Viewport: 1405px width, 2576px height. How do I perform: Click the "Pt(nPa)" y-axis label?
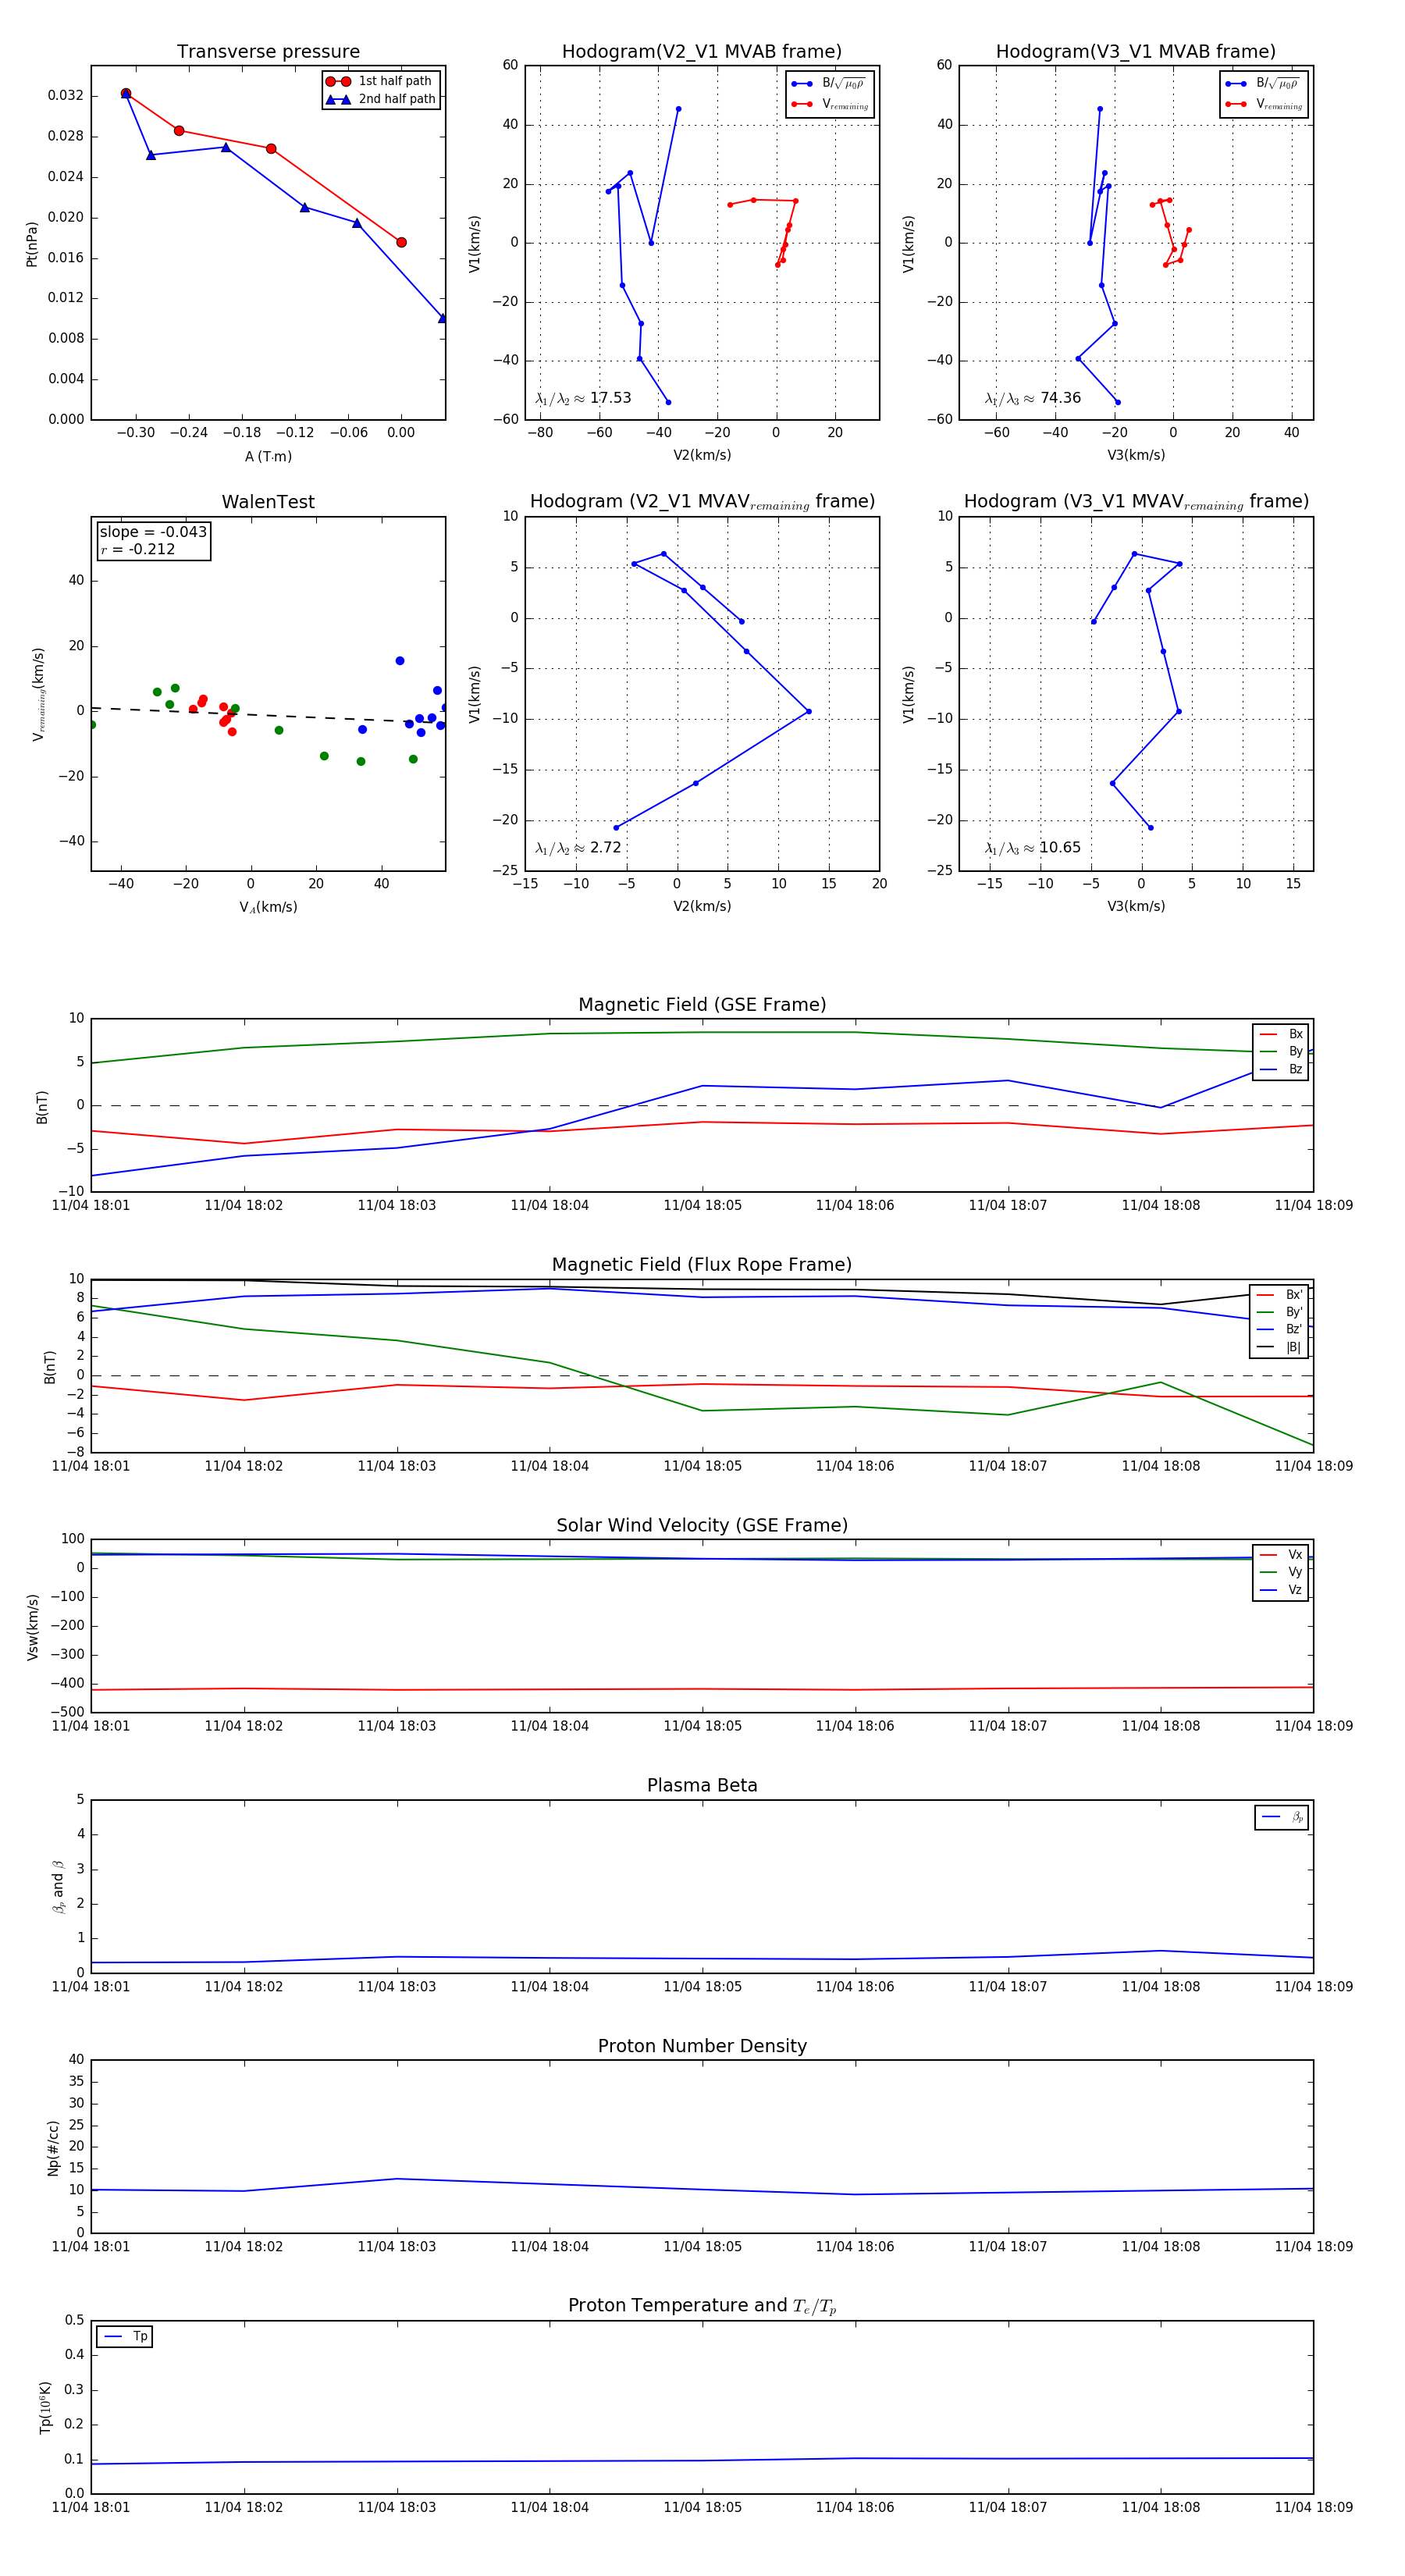click(x=31, y=244)
